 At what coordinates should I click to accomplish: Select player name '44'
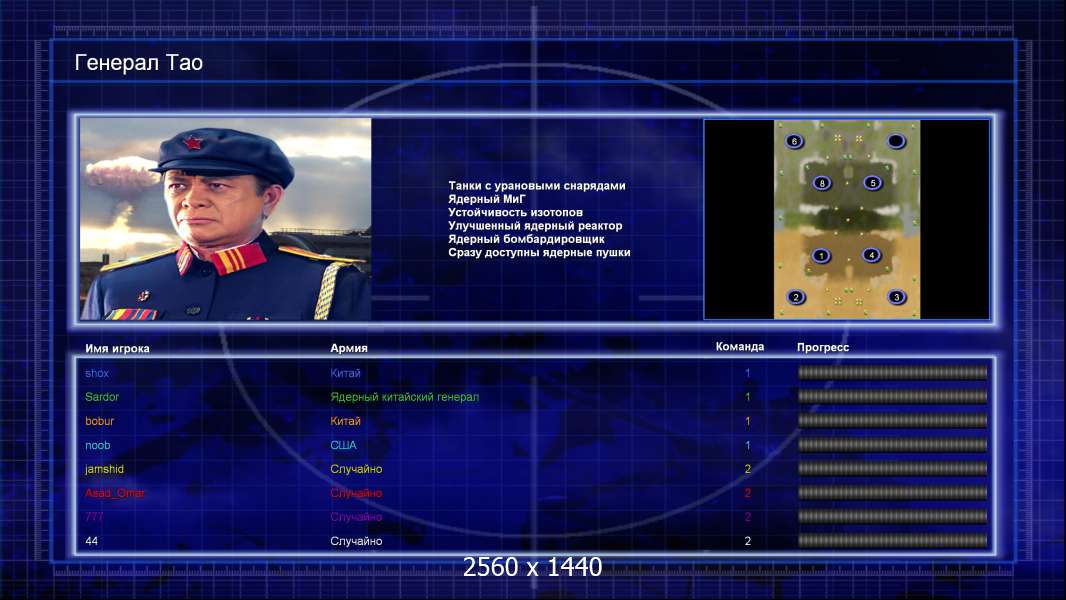coord(91,541)
